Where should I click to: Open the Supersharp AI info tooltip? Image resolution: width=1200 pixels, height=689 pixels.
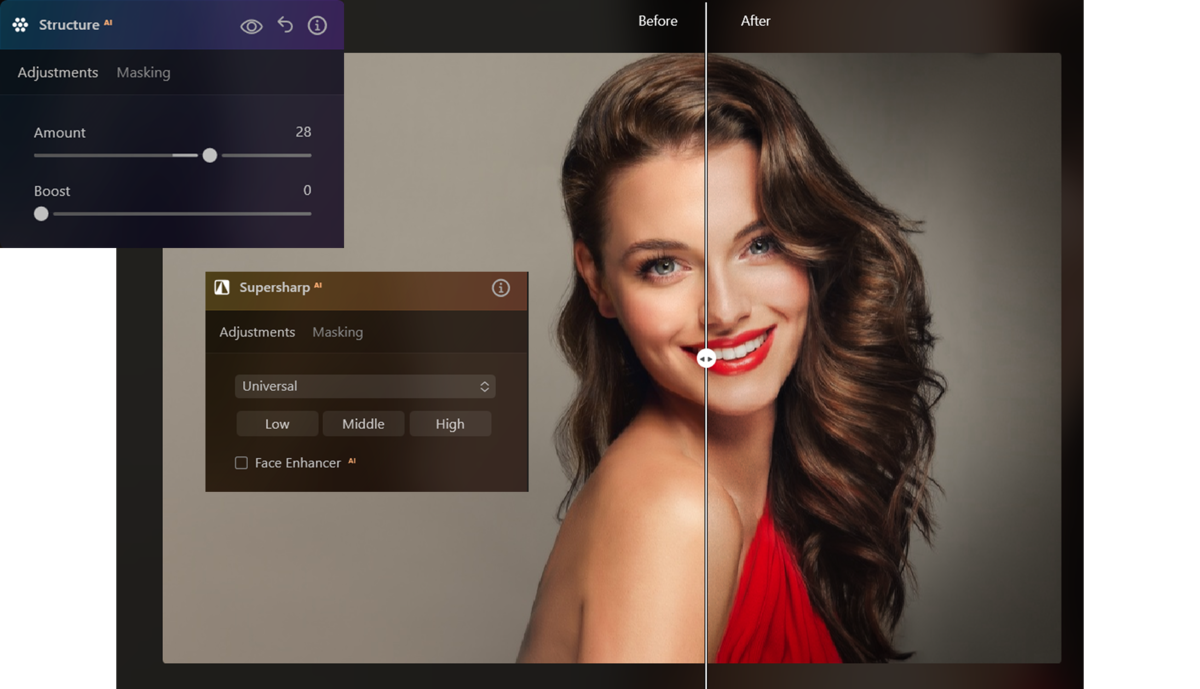pyautogui.click(x=500, y=287)
